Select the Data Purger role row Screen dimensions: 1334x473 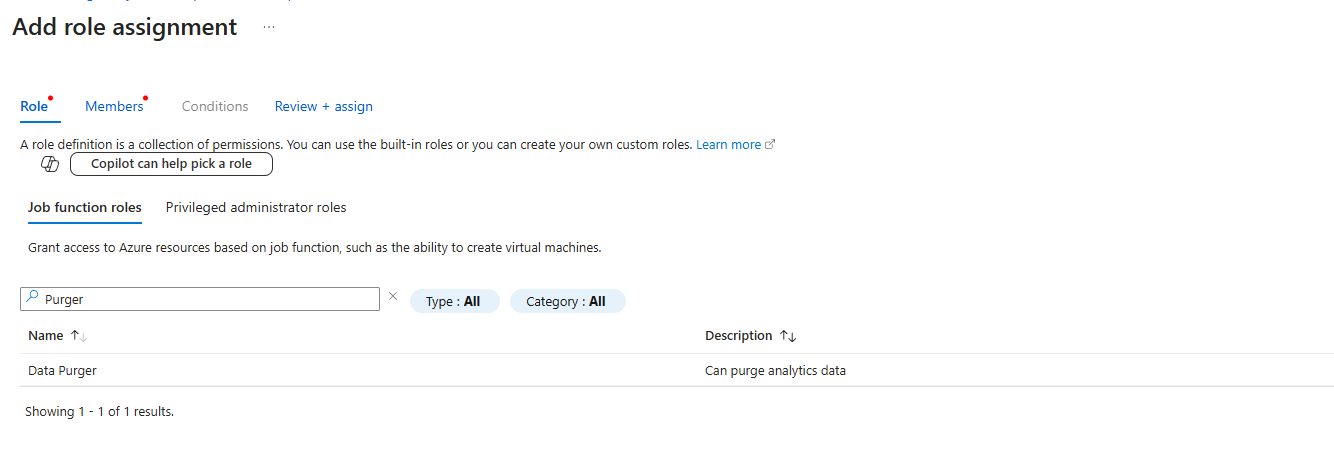point(63,371)
